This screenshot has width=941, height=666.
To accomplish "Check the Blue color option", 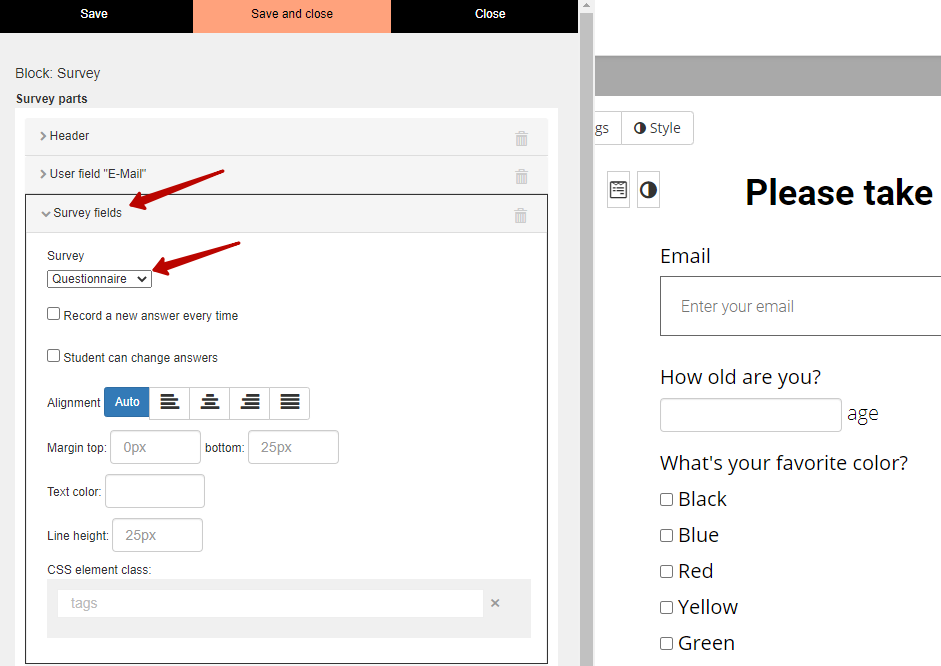I will click(x=666, y=535).
